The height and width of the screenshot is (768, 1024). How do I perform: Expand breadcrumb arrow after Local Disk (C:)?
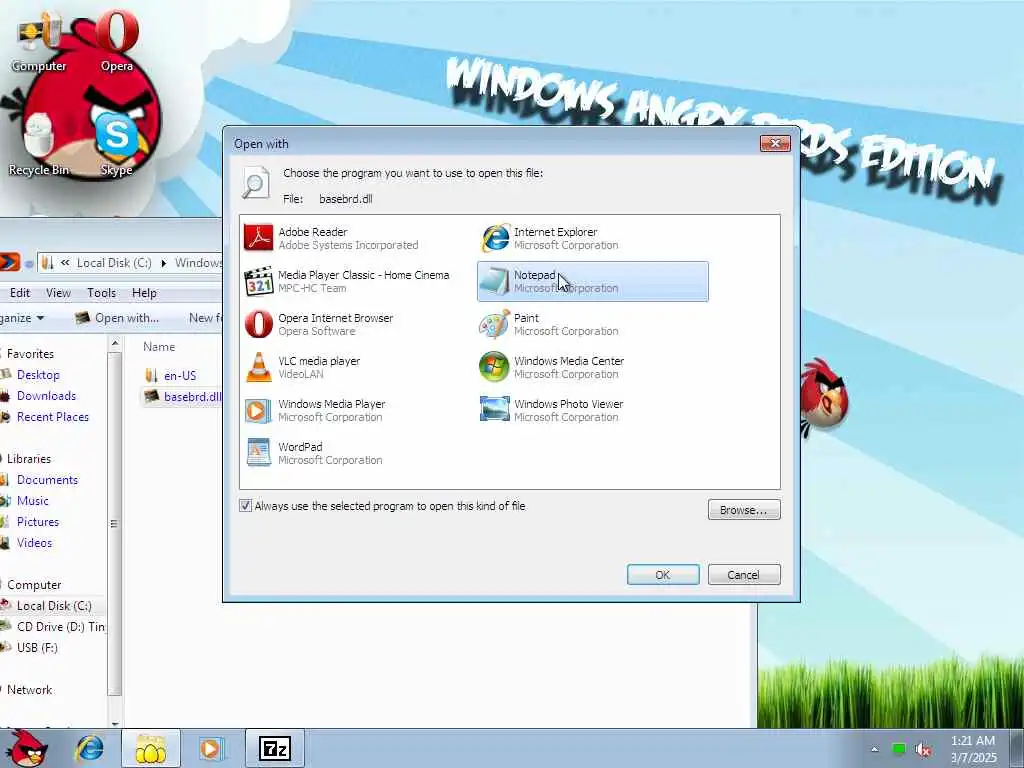click(164, 263)
